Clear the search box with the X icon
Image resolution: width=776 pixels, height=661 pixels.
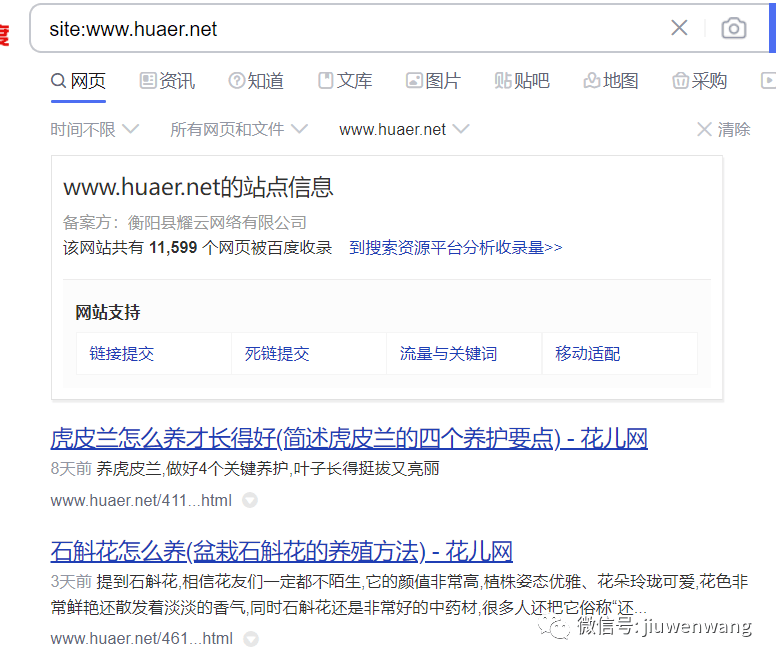tap(679, 28)
